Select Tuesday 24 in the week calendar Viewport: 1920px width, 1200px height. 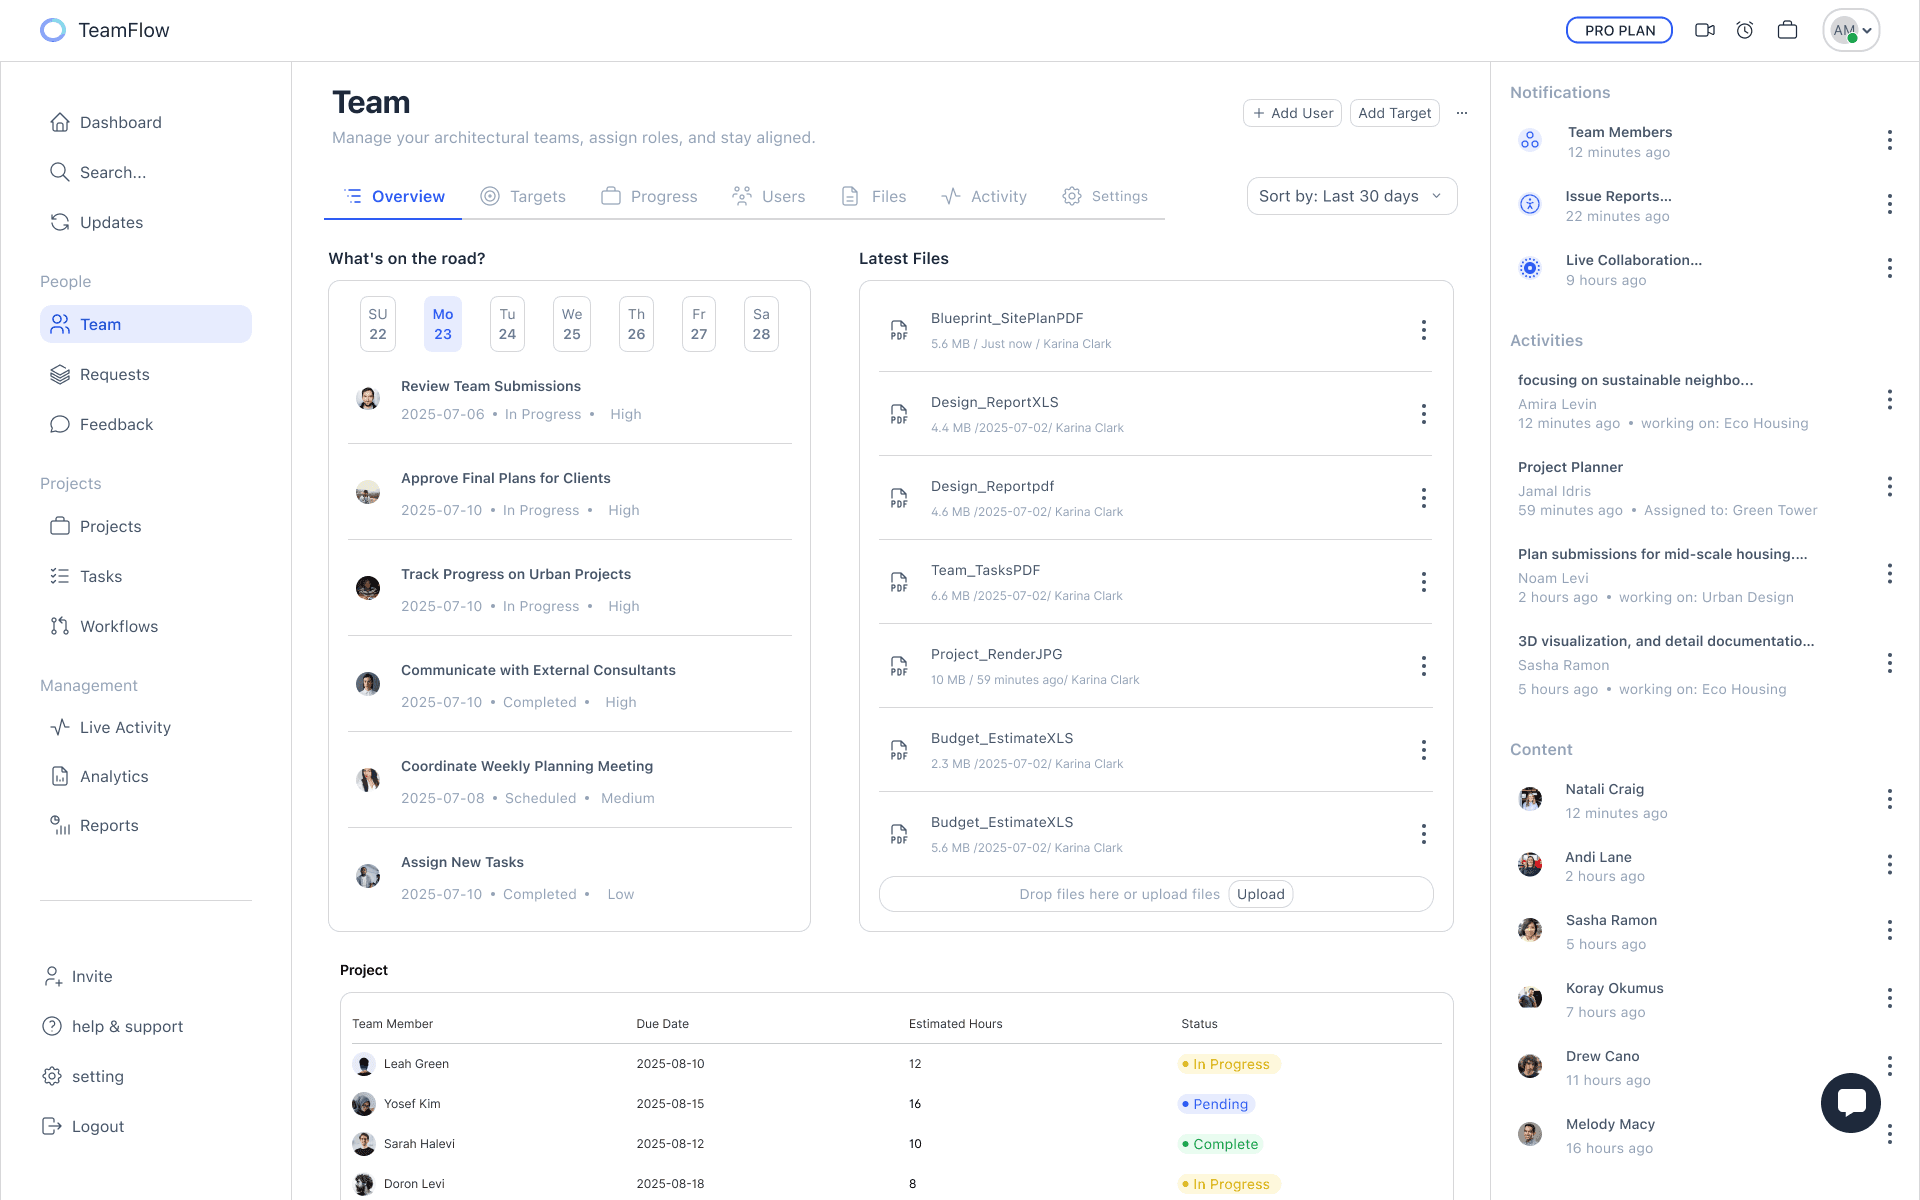pos(507,324)
